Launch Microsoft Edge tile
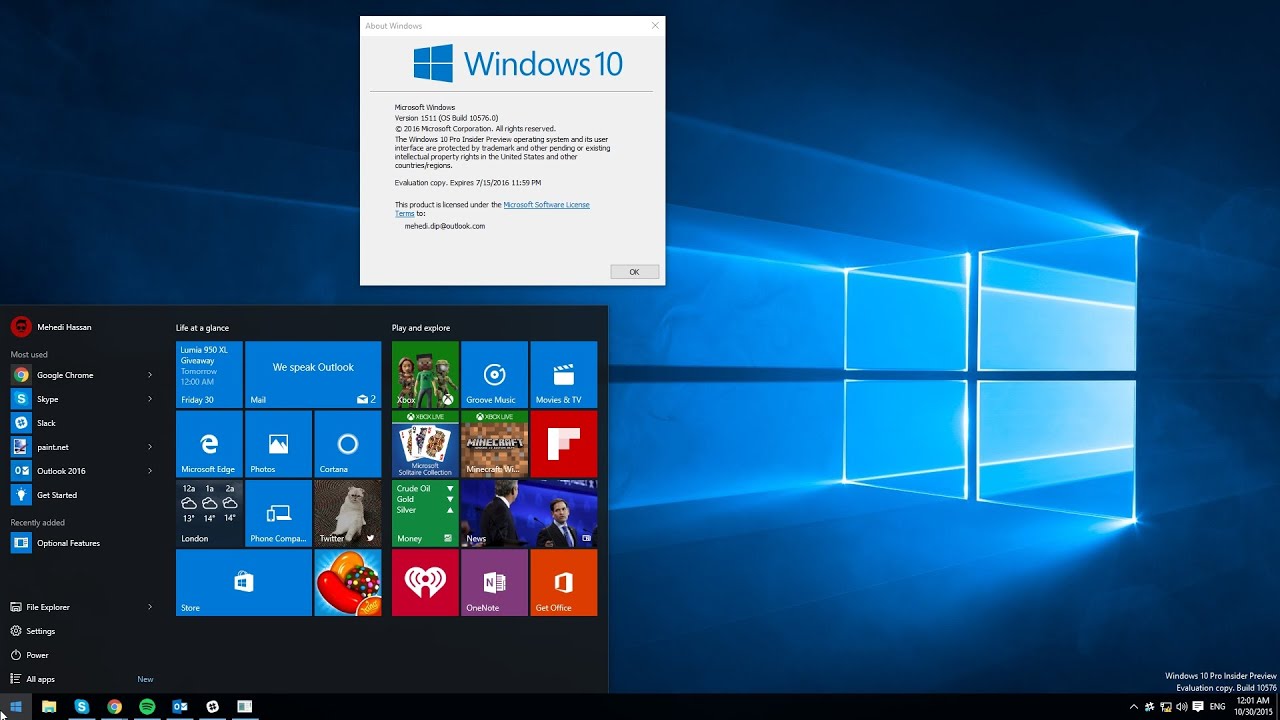Viewport: 1280px width, 720px height. point(209,444)
